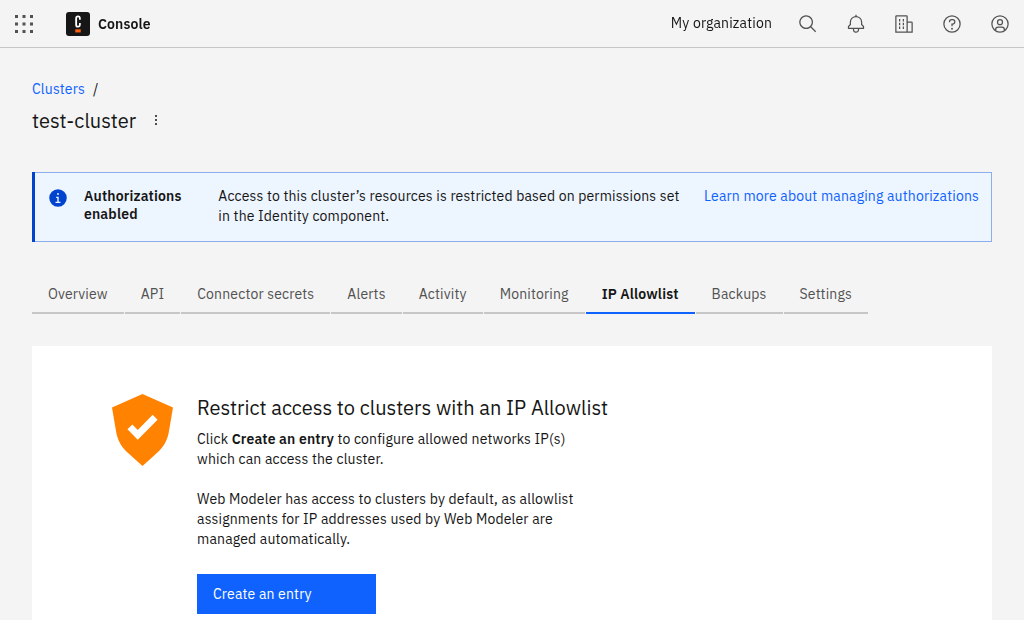Image resolution: width=1024 pixels, height=620 pixels.
Task: Click the Camunda Console logo
Action: tap(78, 24)
